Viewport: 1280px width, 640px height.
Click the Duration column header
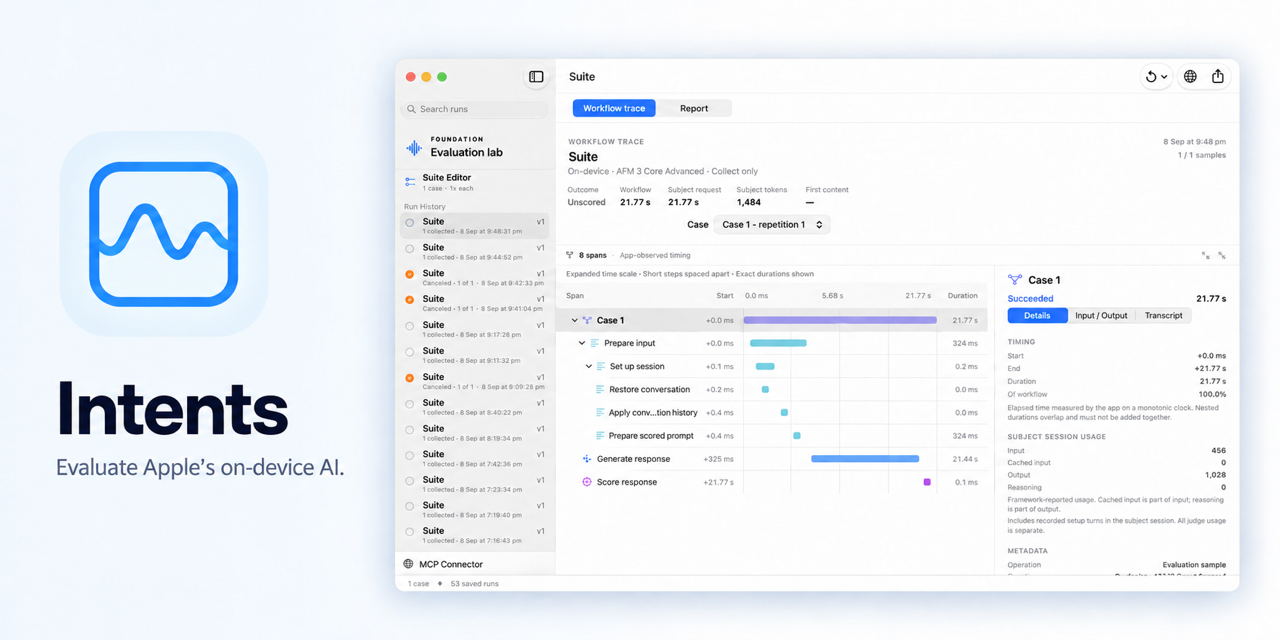[x=962, y=296]
